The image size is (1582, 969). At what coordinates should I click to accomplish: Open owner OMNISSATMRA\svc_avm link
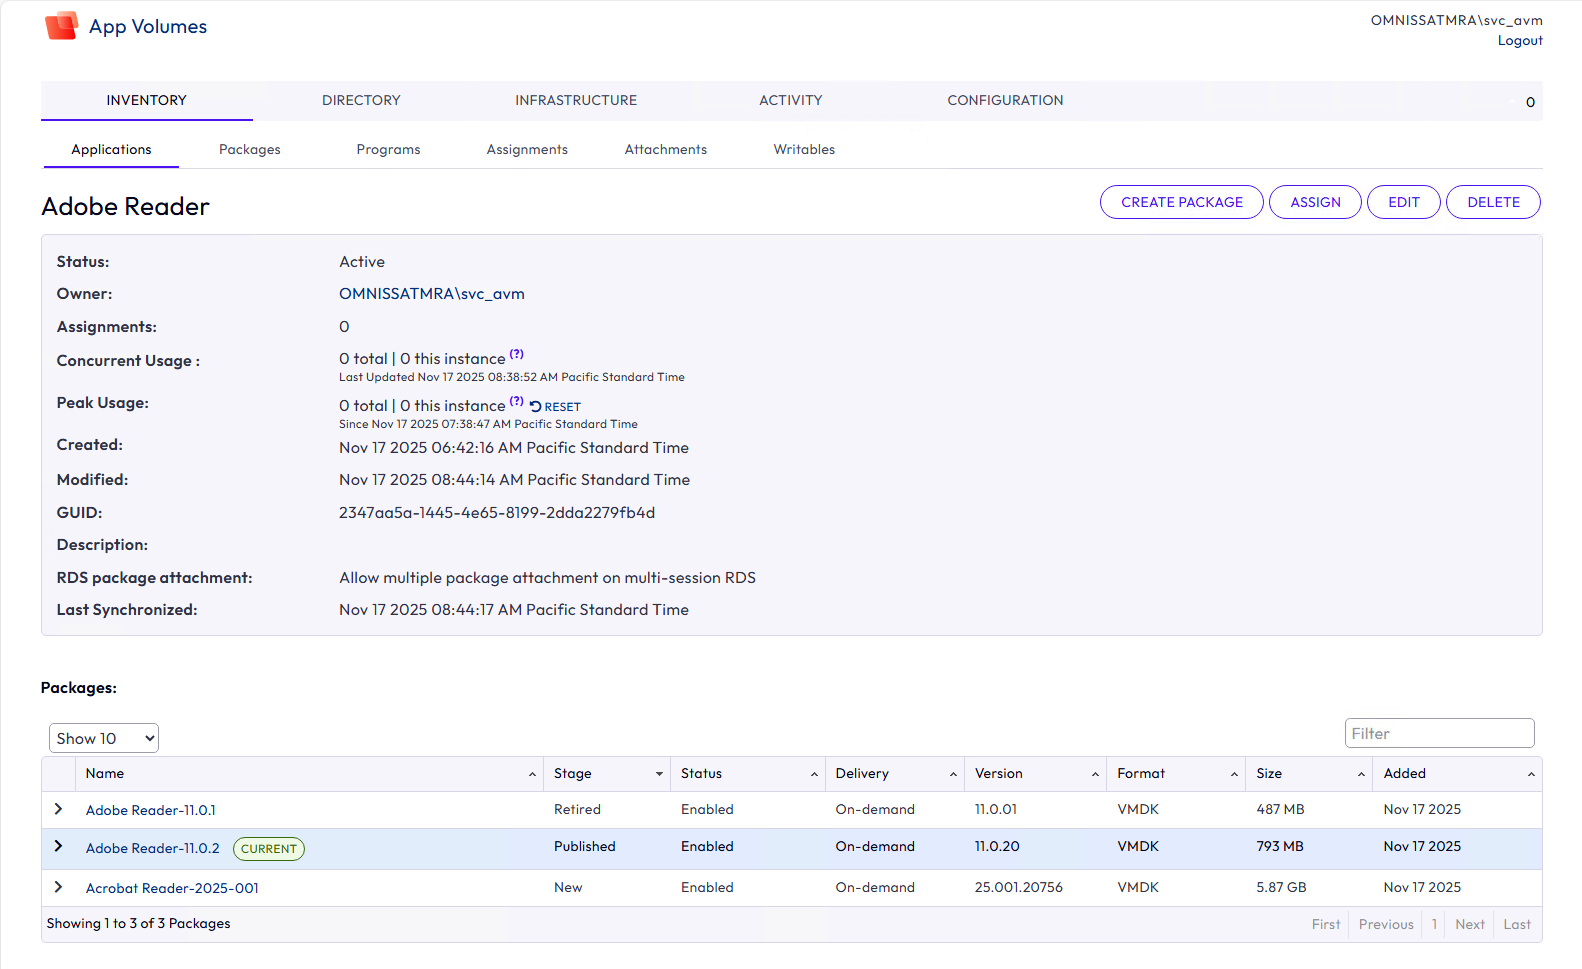tap(431, 294)
